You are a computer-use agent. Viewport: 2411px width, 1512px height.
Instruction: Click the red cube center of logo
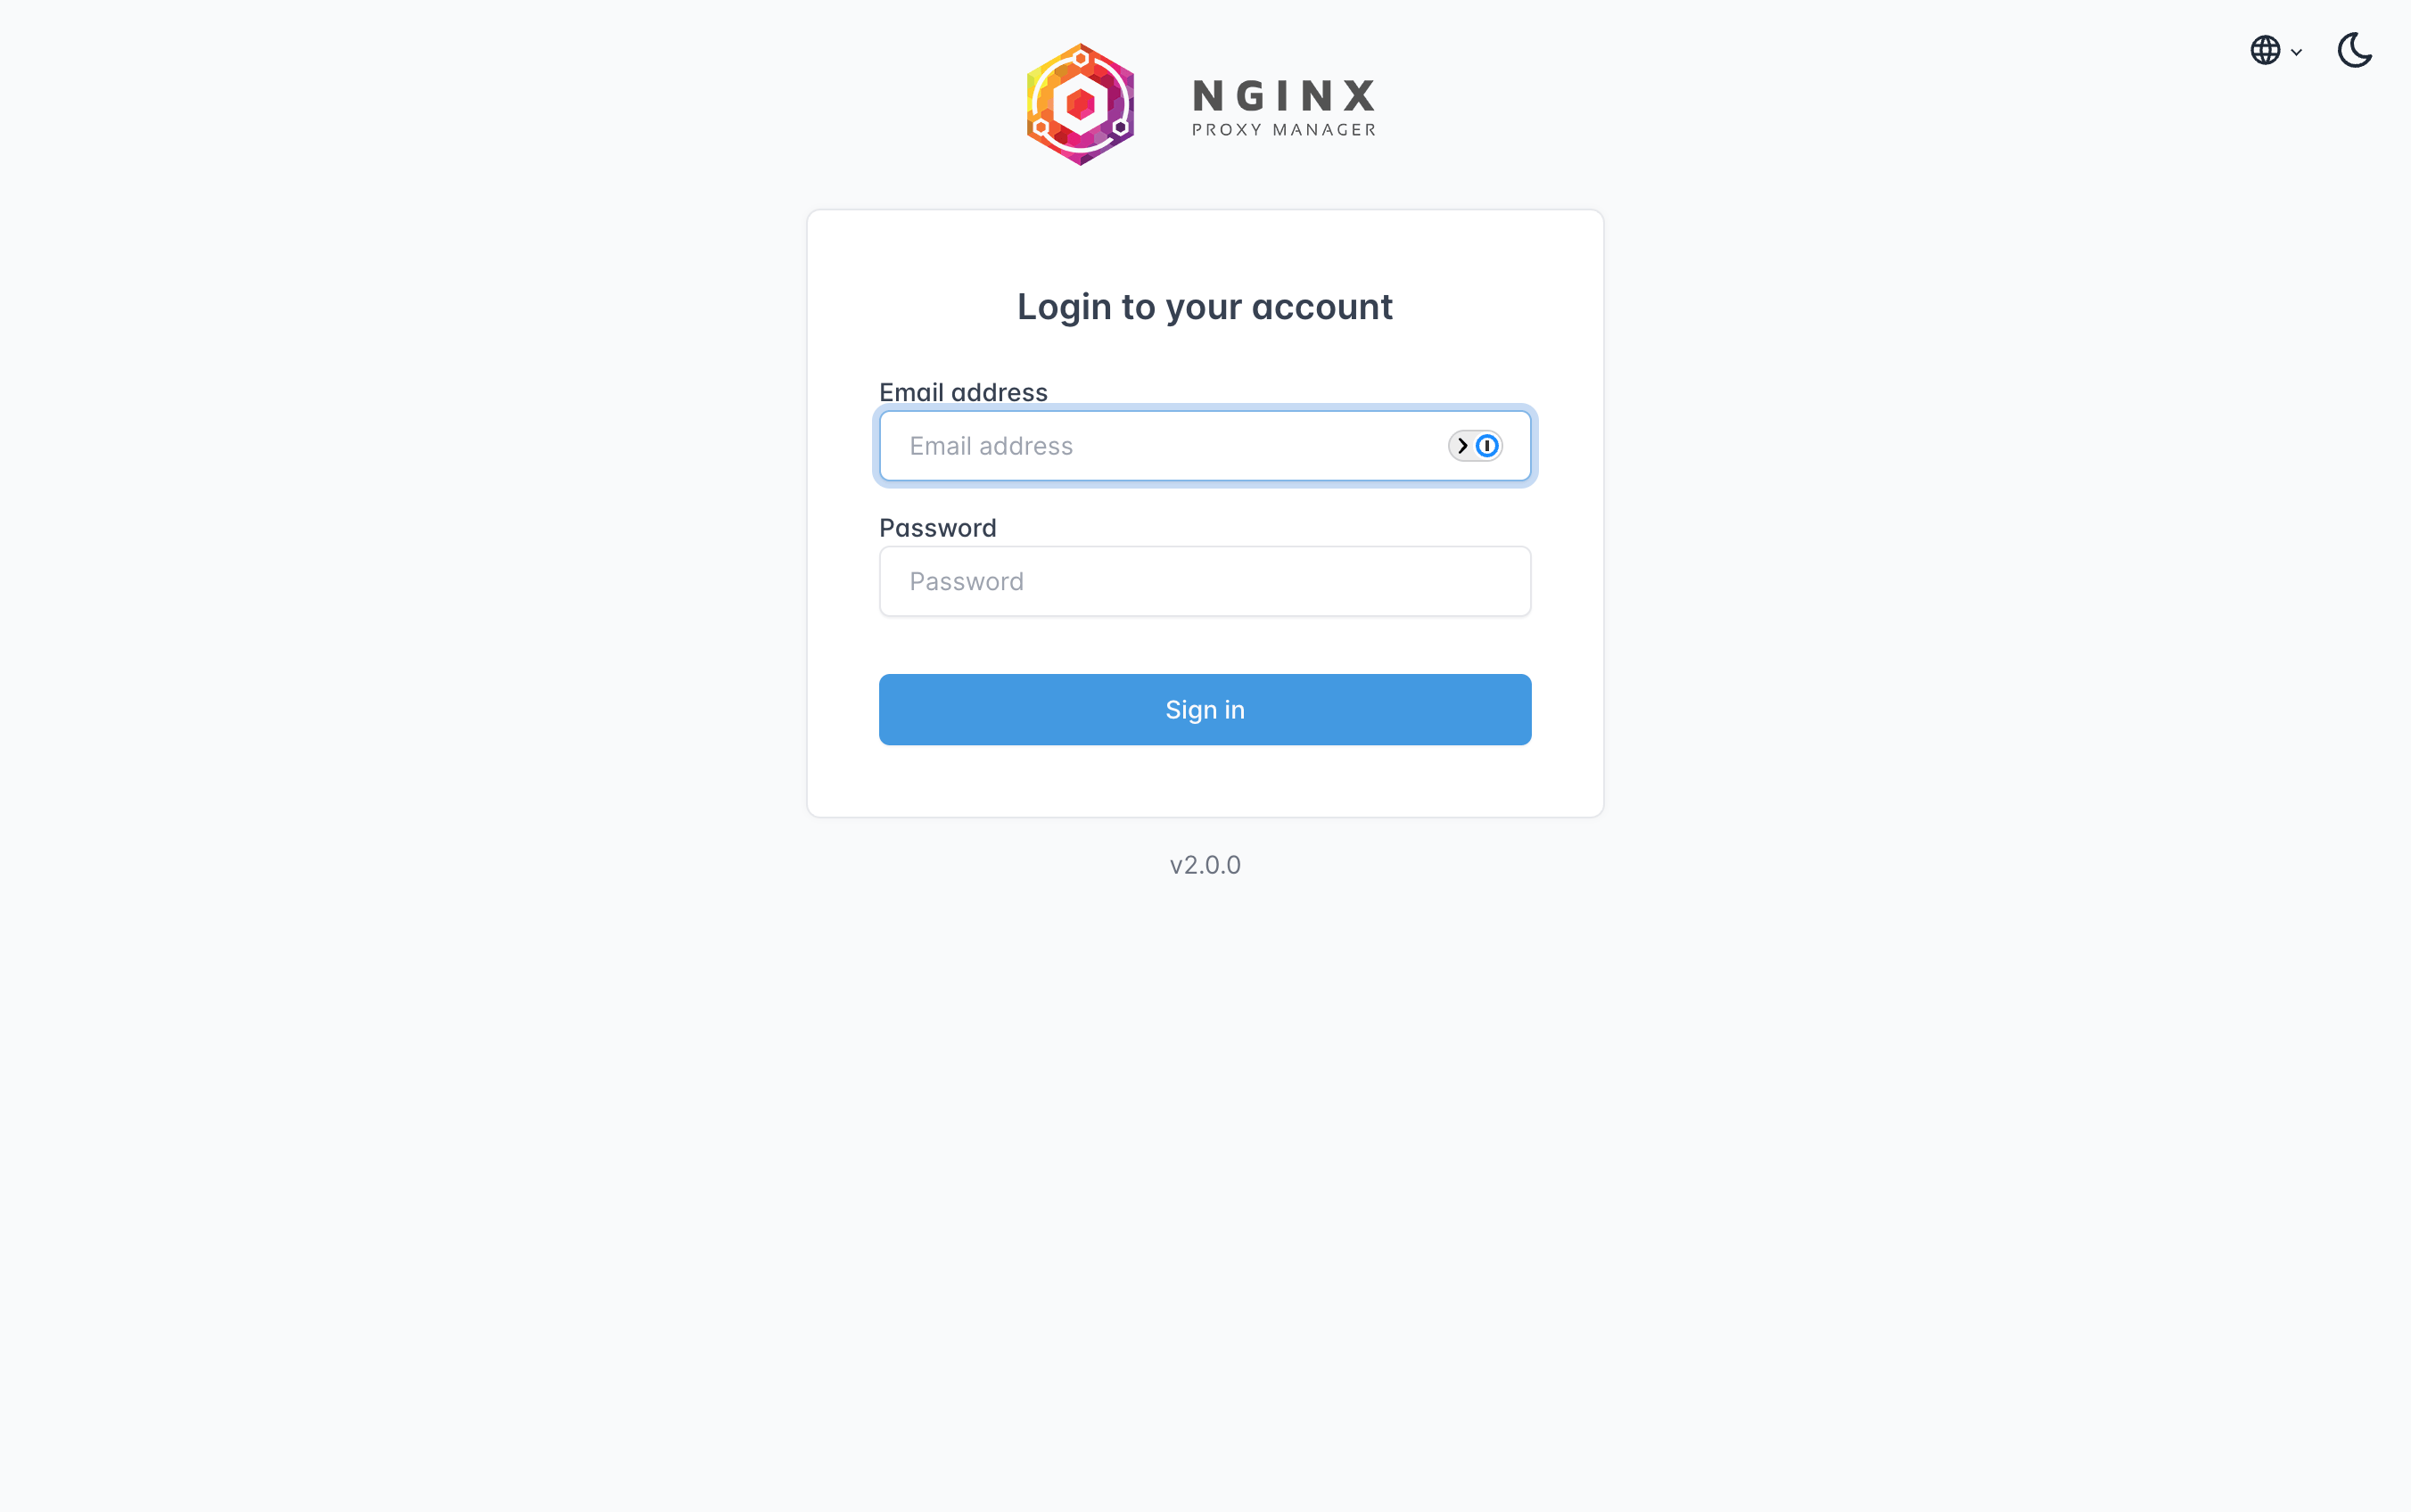[1080, 103]
